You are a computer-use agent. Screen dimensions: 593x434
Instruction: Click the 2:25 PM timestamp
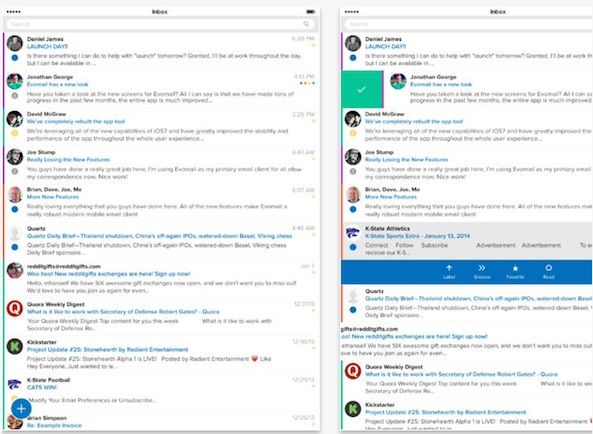[303, 114]
